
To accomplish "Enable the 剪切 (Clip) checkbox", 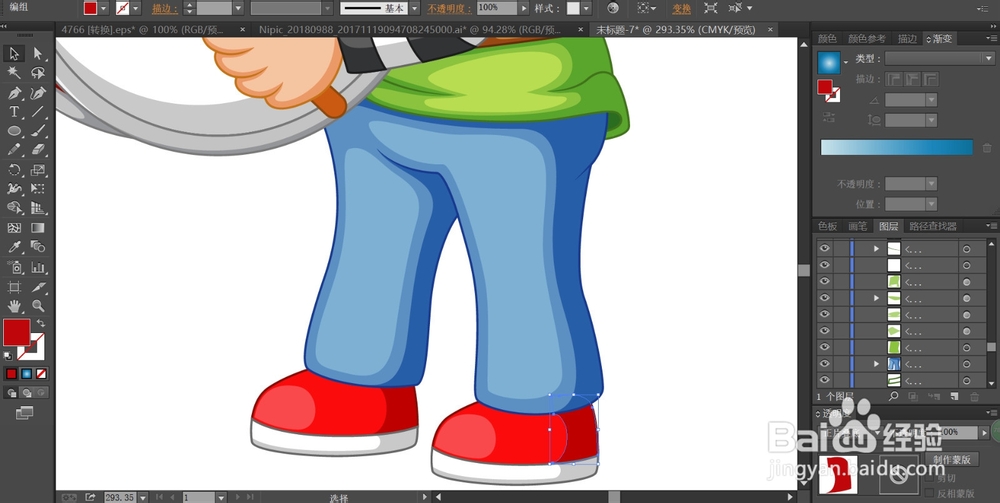I will [929, 477].
